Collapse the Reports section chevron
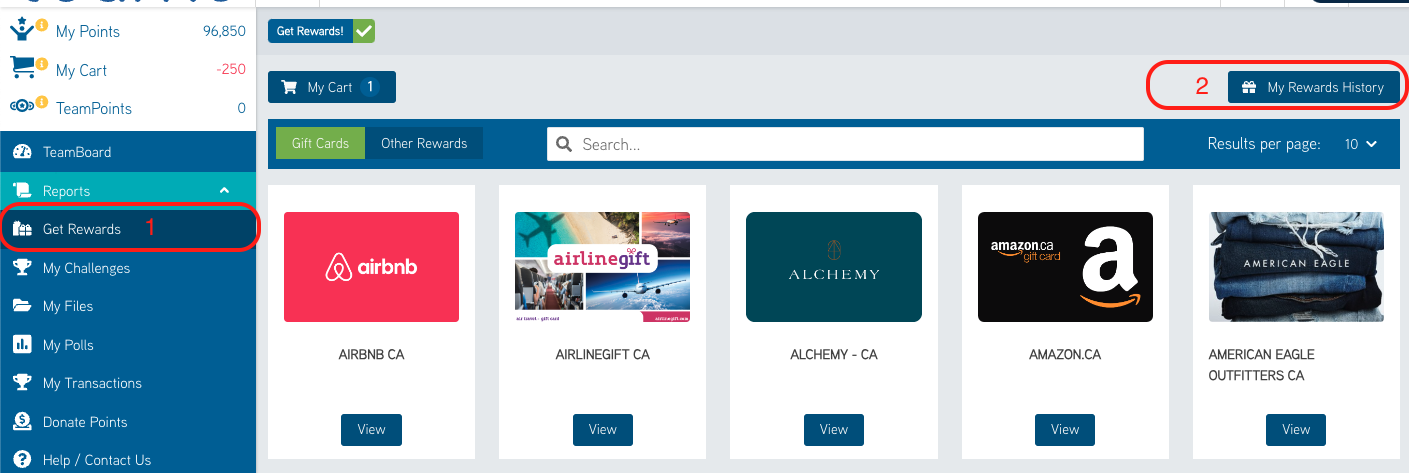The height and width of the screenshot is (473, 1409). pyautogui.click(x=225, y=190)
